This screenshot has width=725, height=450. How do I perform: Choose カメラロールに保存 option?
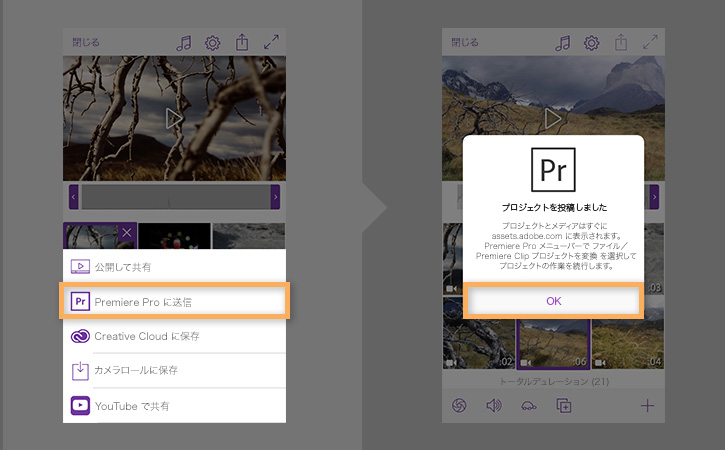coord(174,370)
